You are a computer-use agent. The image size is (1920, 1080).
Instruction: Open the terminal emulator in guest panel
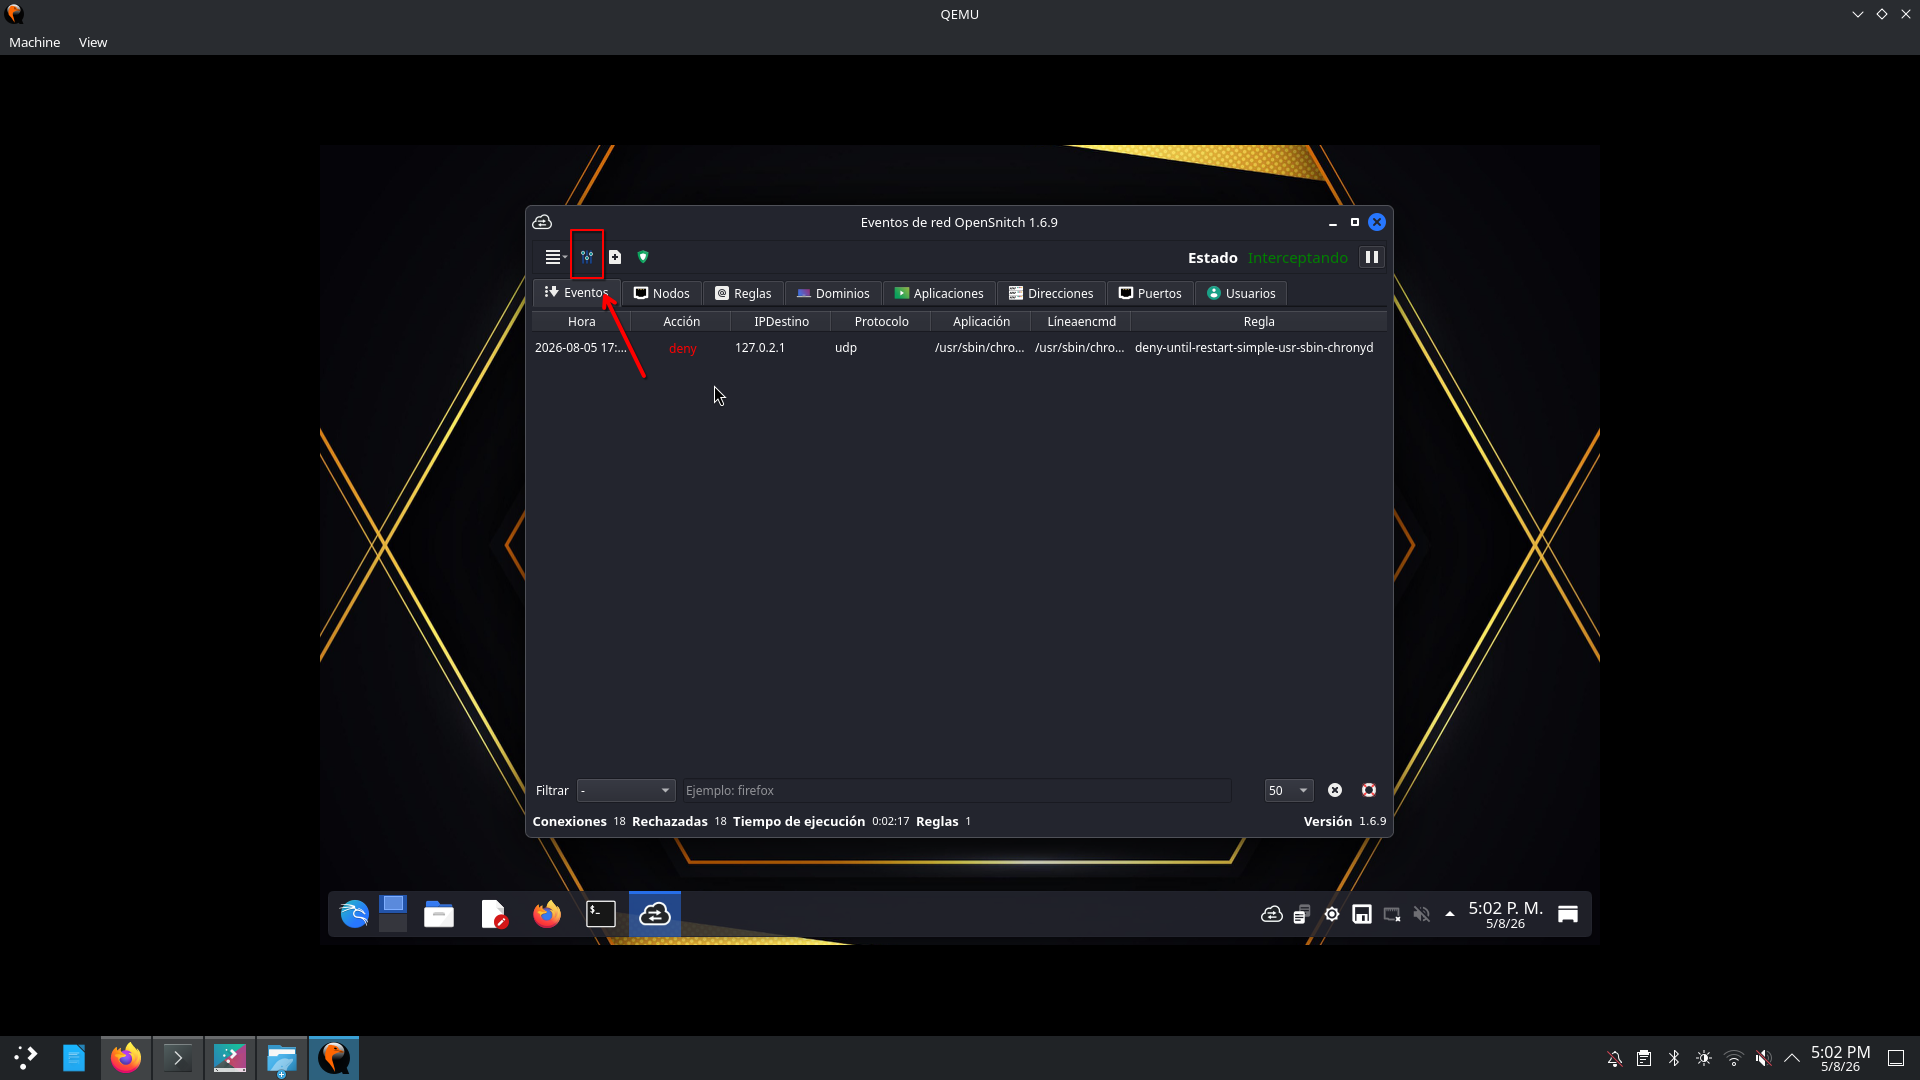point(601,914)
